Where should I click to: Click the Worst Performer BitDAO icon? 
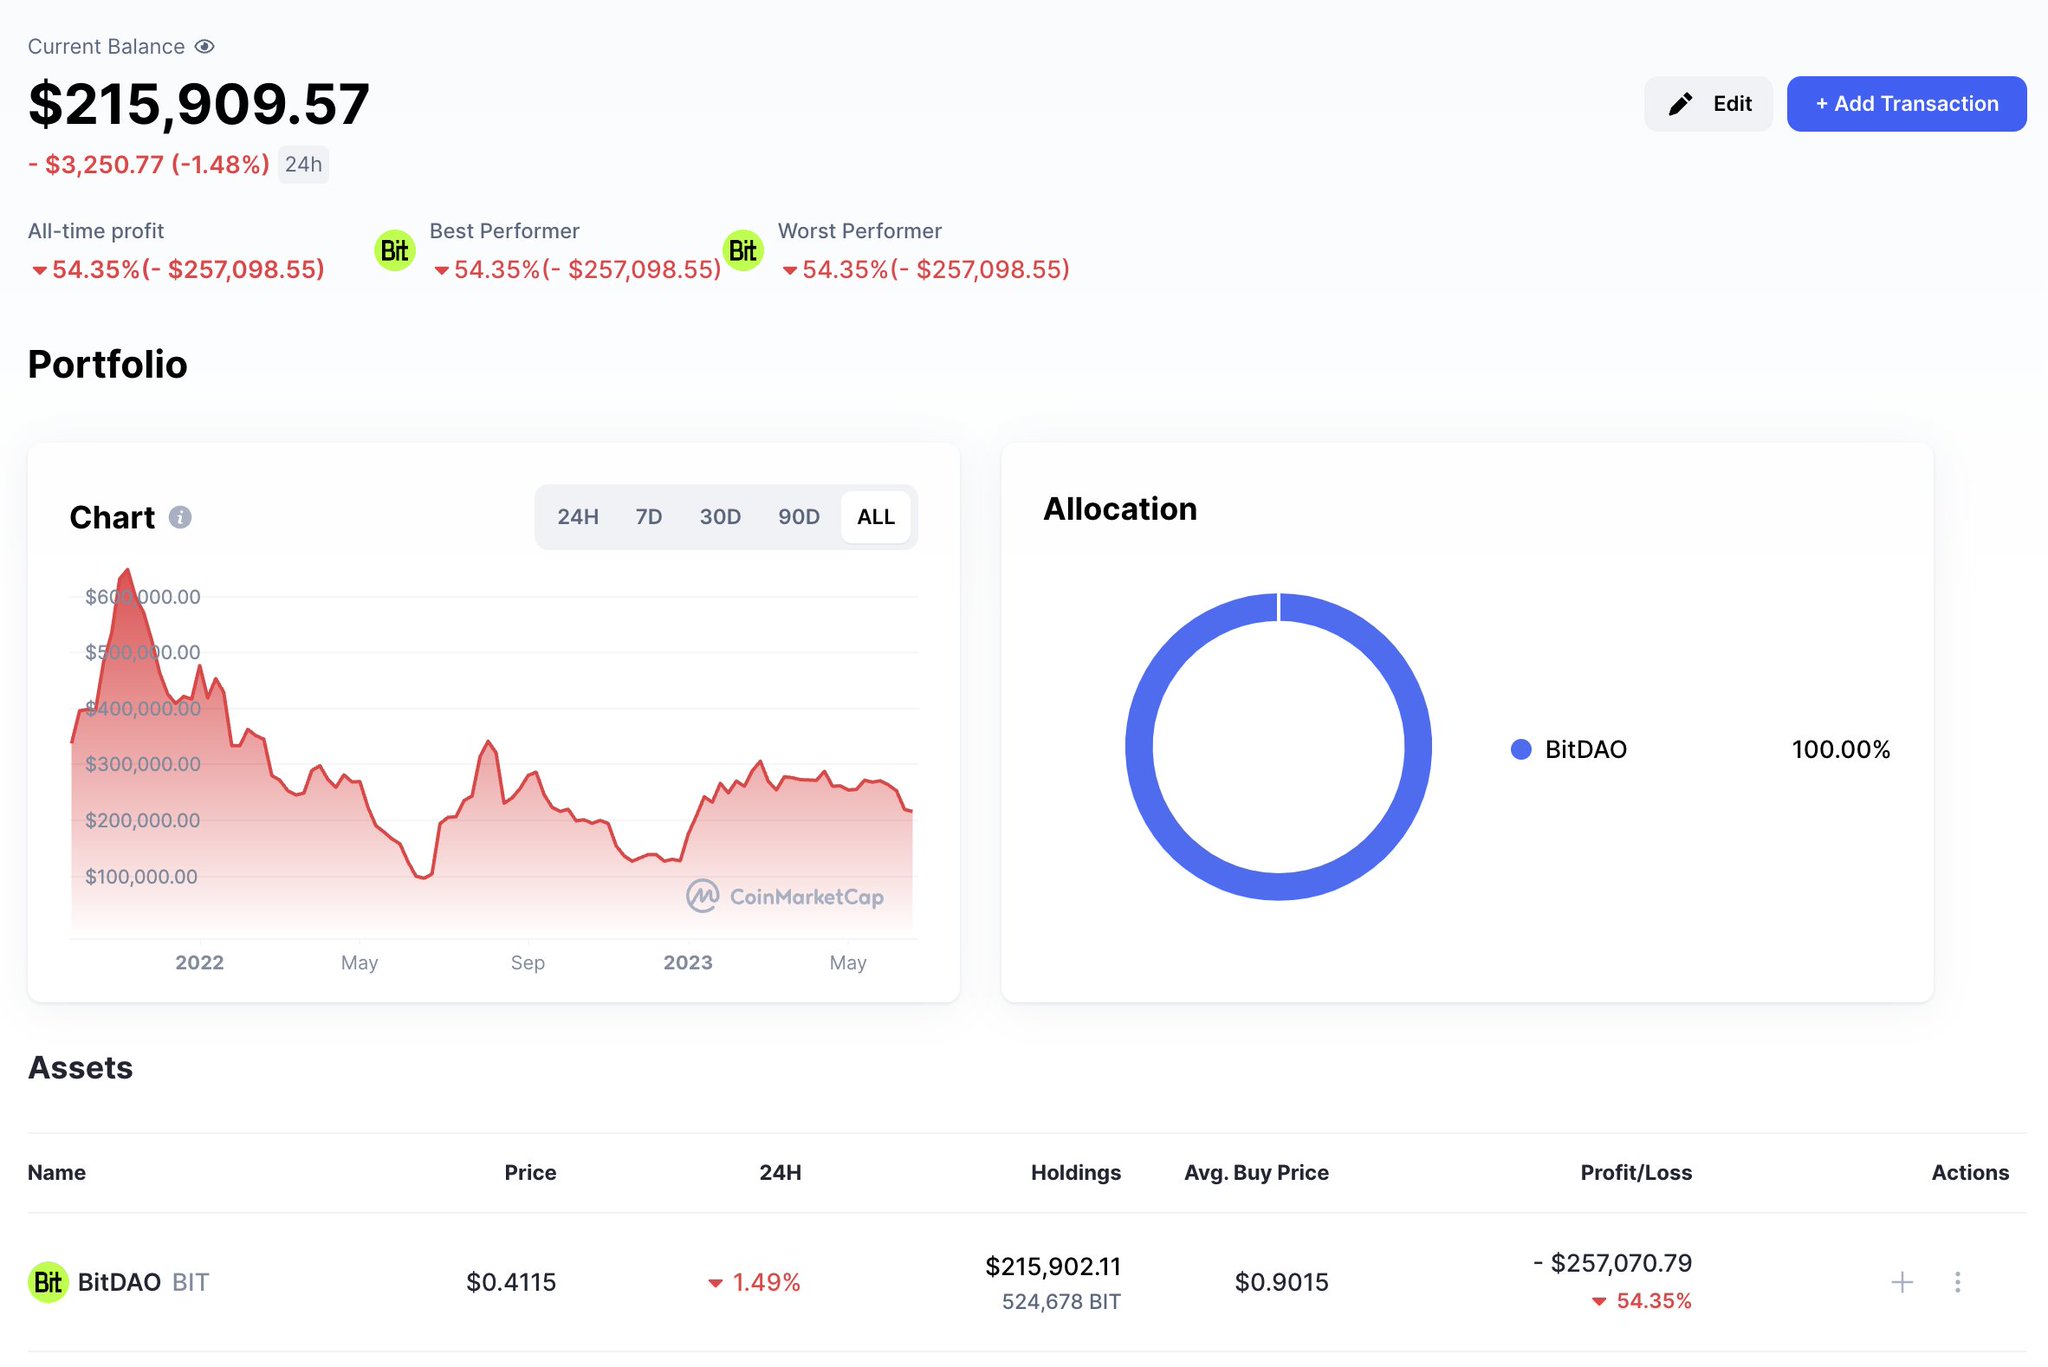743,250
